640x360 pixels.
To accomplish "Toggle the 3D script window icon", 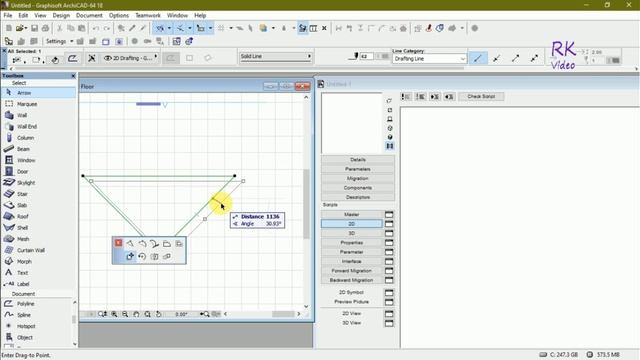I will tap(389, 233).
